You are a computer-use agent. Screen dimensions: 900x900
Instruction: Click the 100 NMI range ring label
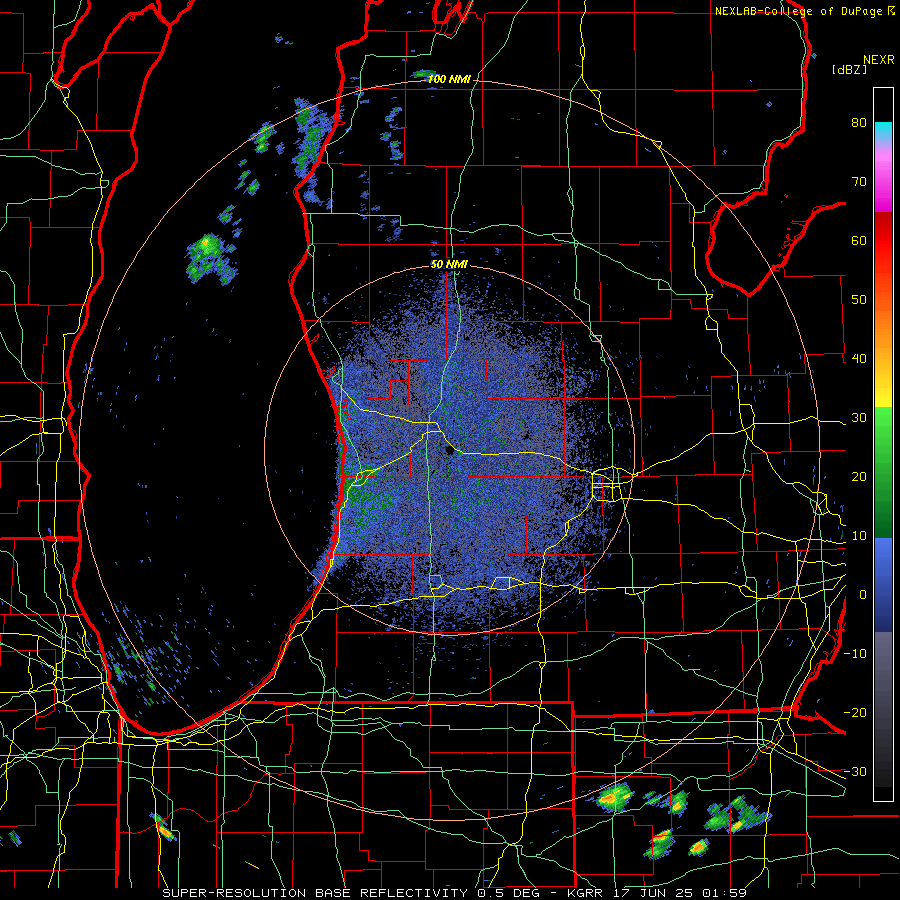click(x=449, y=79)
